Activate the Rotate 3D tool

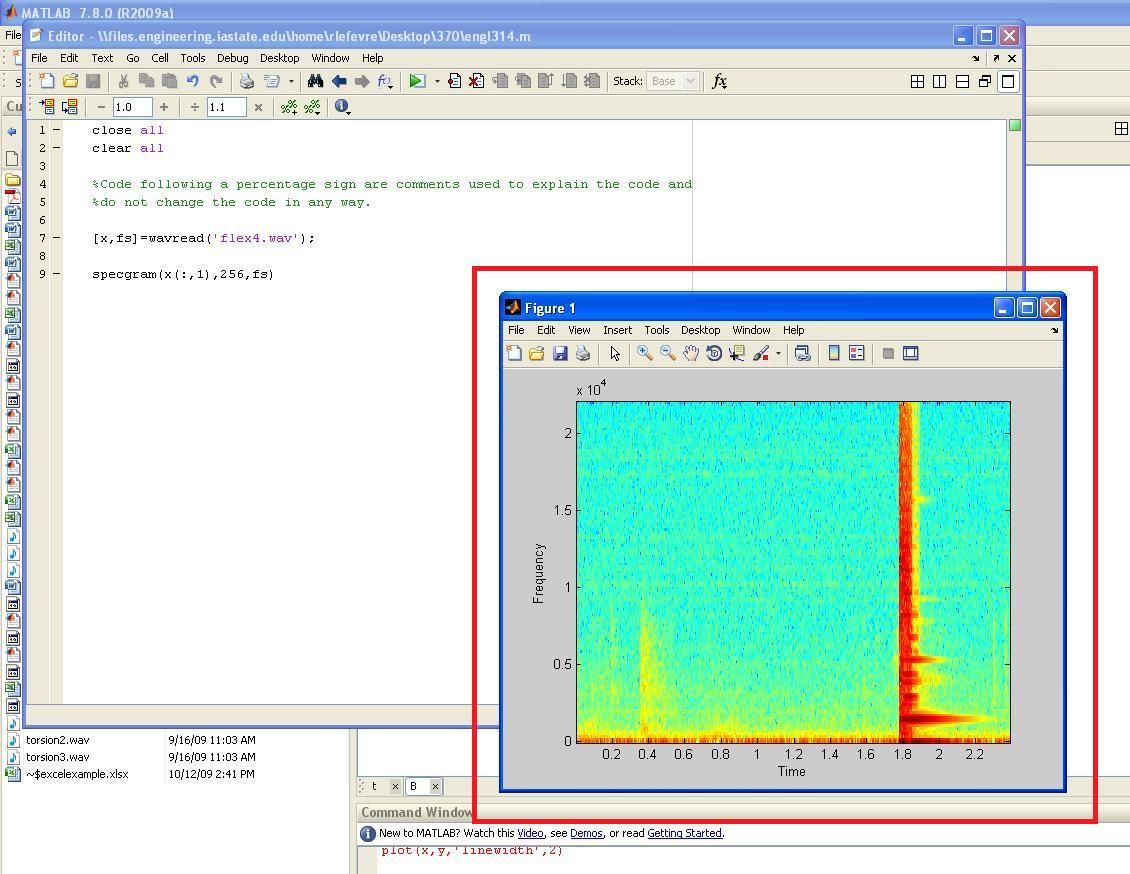(713, 352)
